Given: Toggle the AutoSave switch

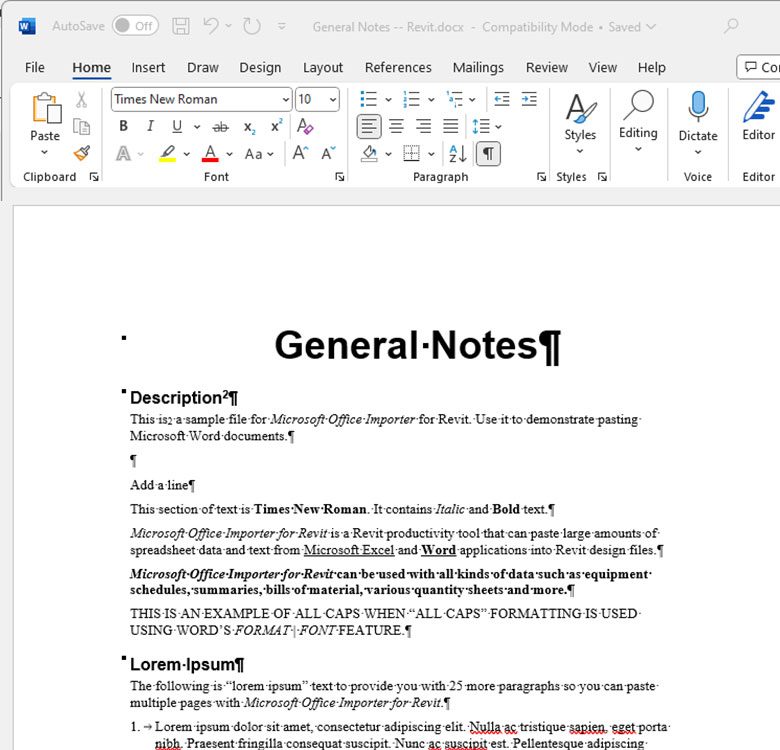Looking at the screenshot, I should [x=135, y=26].
